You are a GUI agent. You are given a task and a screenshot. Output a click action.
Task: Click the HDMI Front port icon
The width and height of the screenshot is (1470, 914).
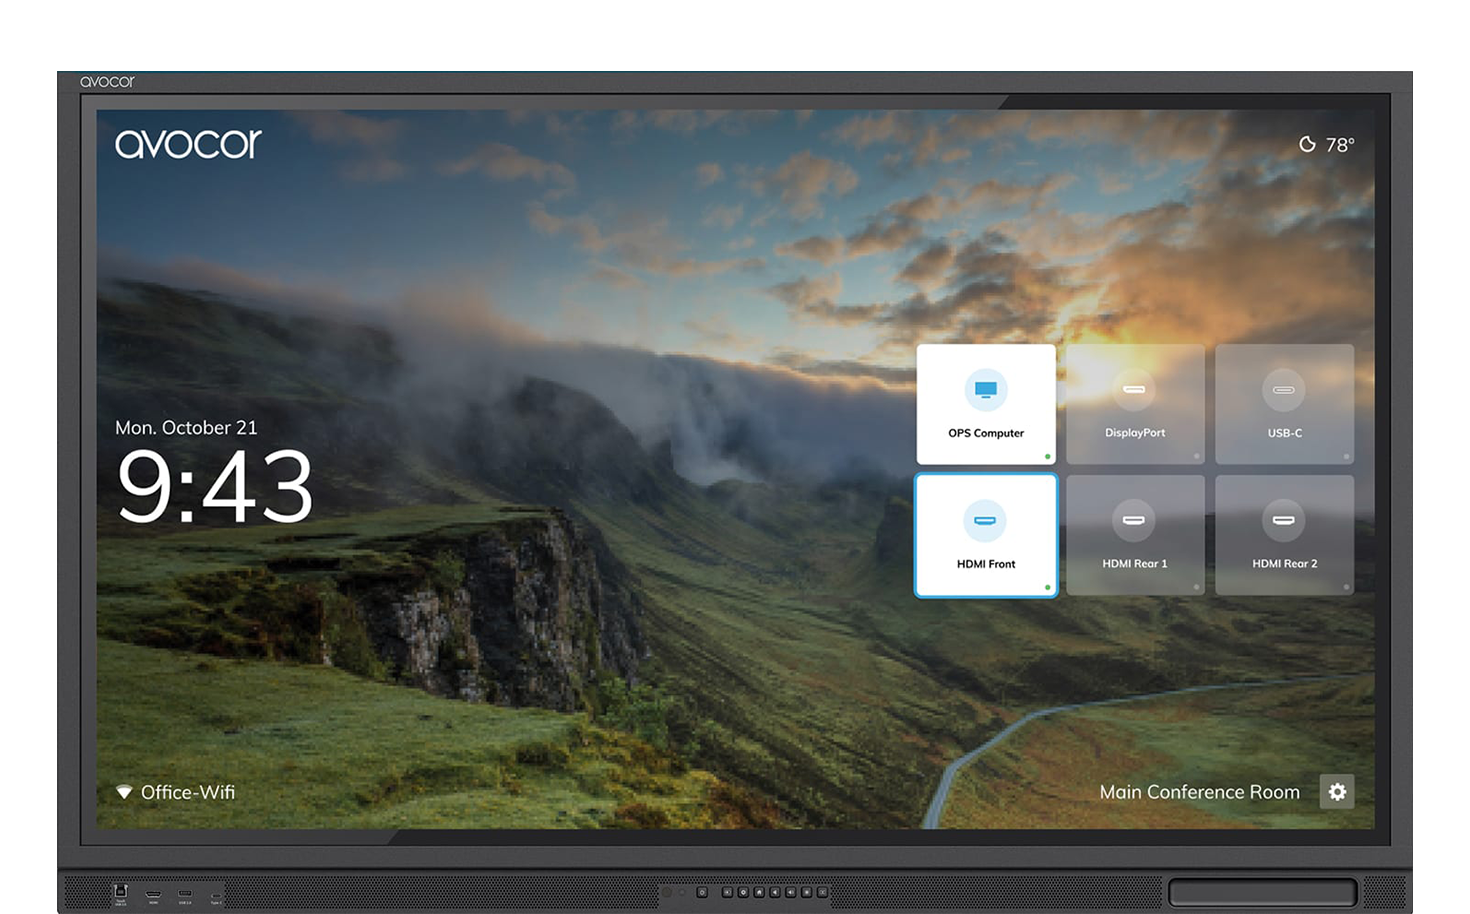tap(985, 521)
